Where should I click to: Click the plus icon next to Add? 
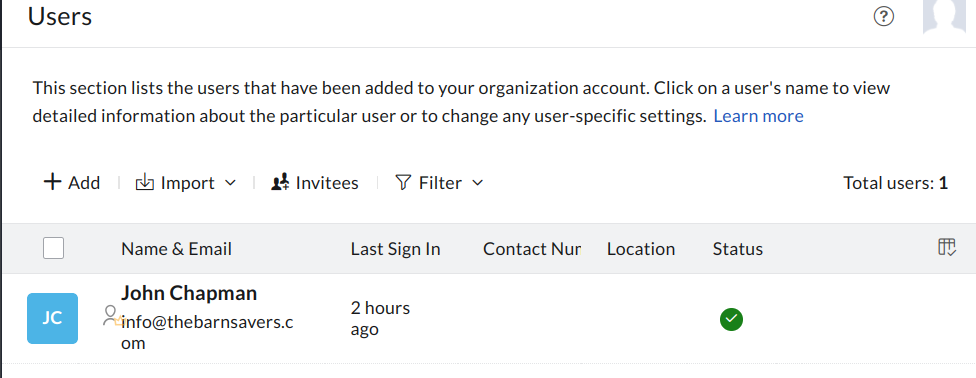tap(52, 182)
